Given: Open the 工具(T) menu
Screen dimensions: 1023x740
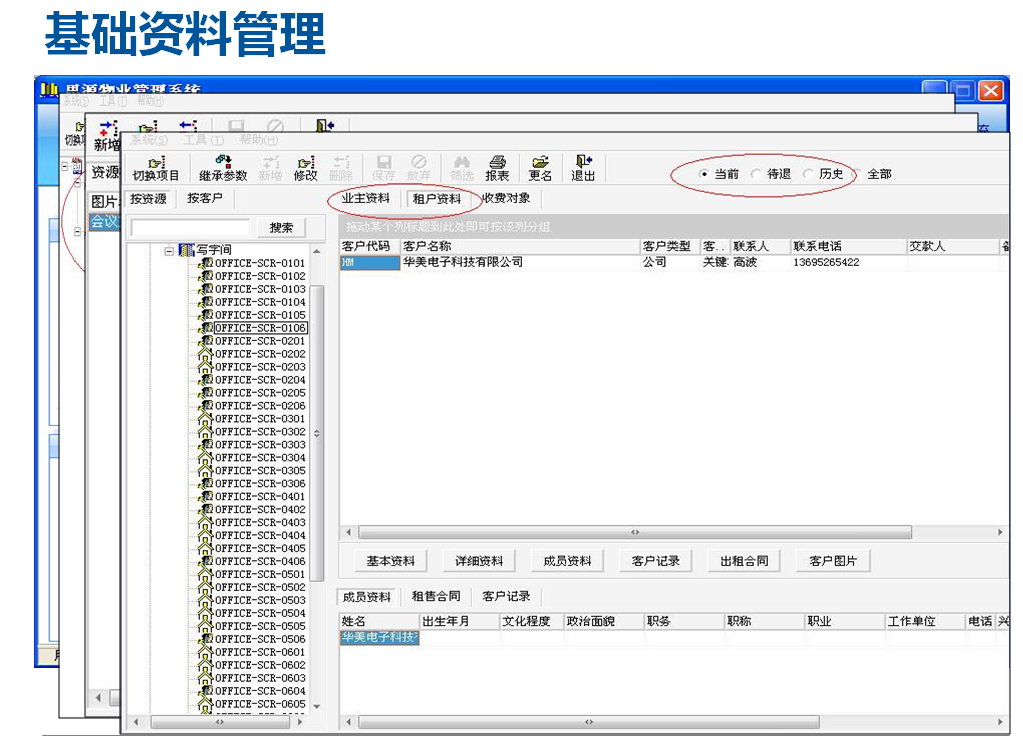Looking at the screenshot, I should tap(204, 137).
